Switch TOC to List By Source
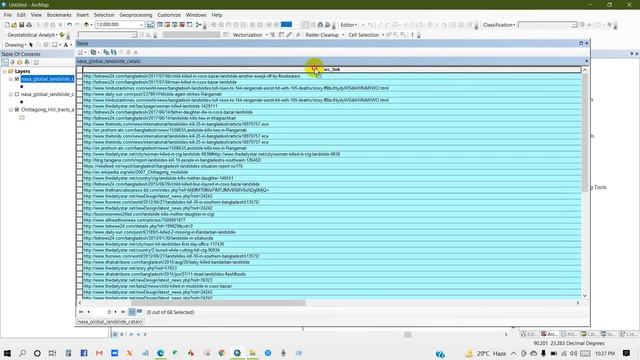The image size is (640, 360). [12, 62]
